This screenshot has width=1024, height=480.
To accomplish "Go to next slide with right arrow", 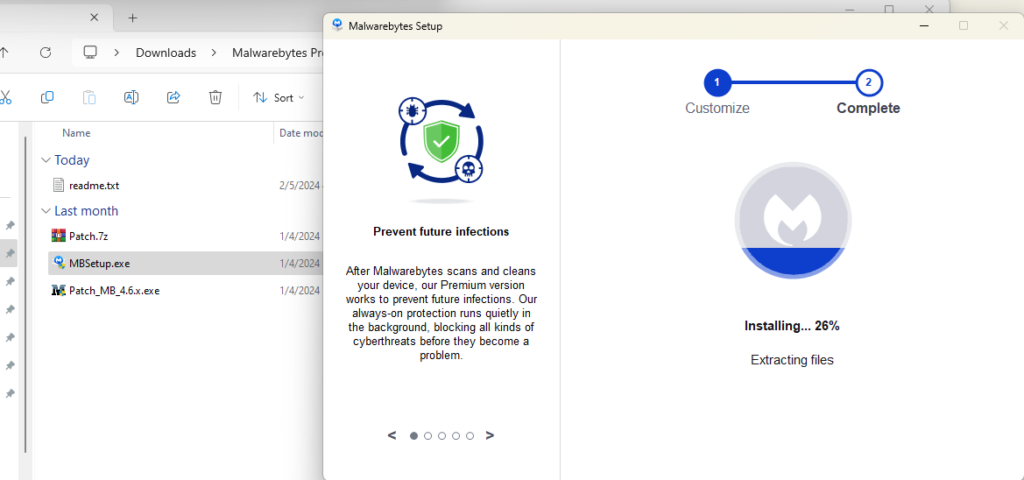I will click(489, 435).
